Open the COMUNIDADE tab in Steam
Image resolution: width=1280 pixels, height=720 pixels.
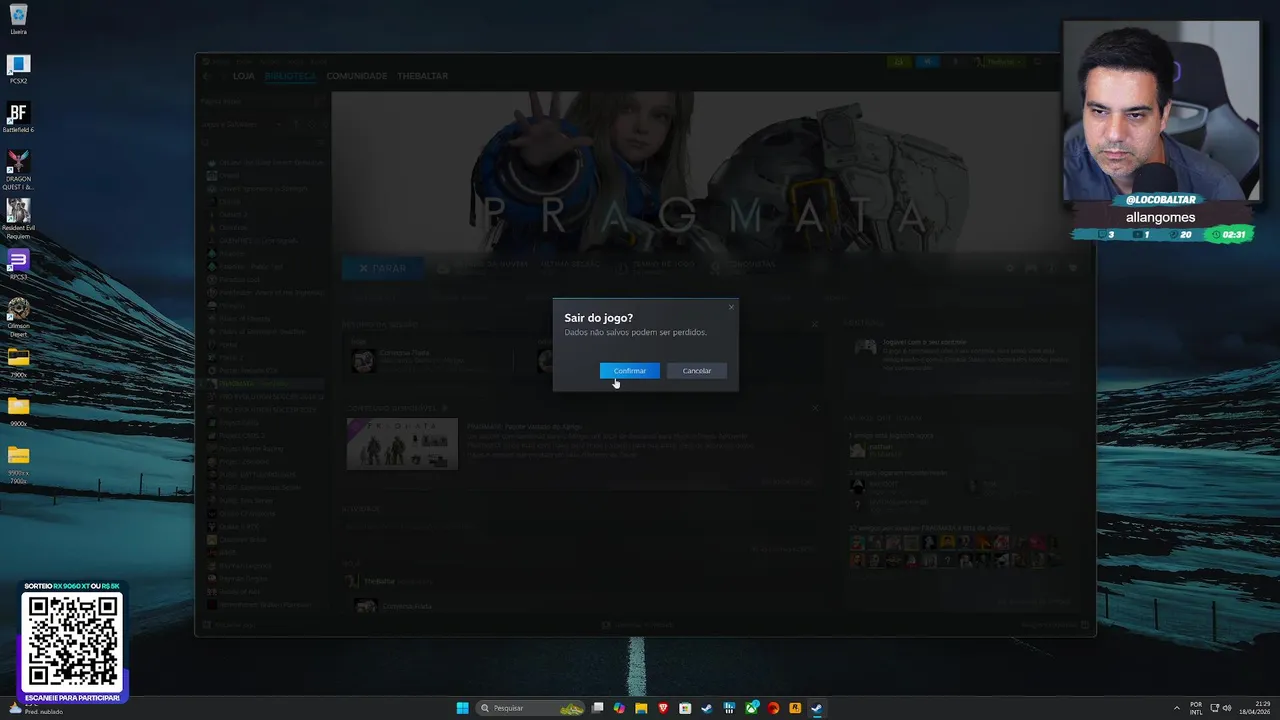[356, 76]
